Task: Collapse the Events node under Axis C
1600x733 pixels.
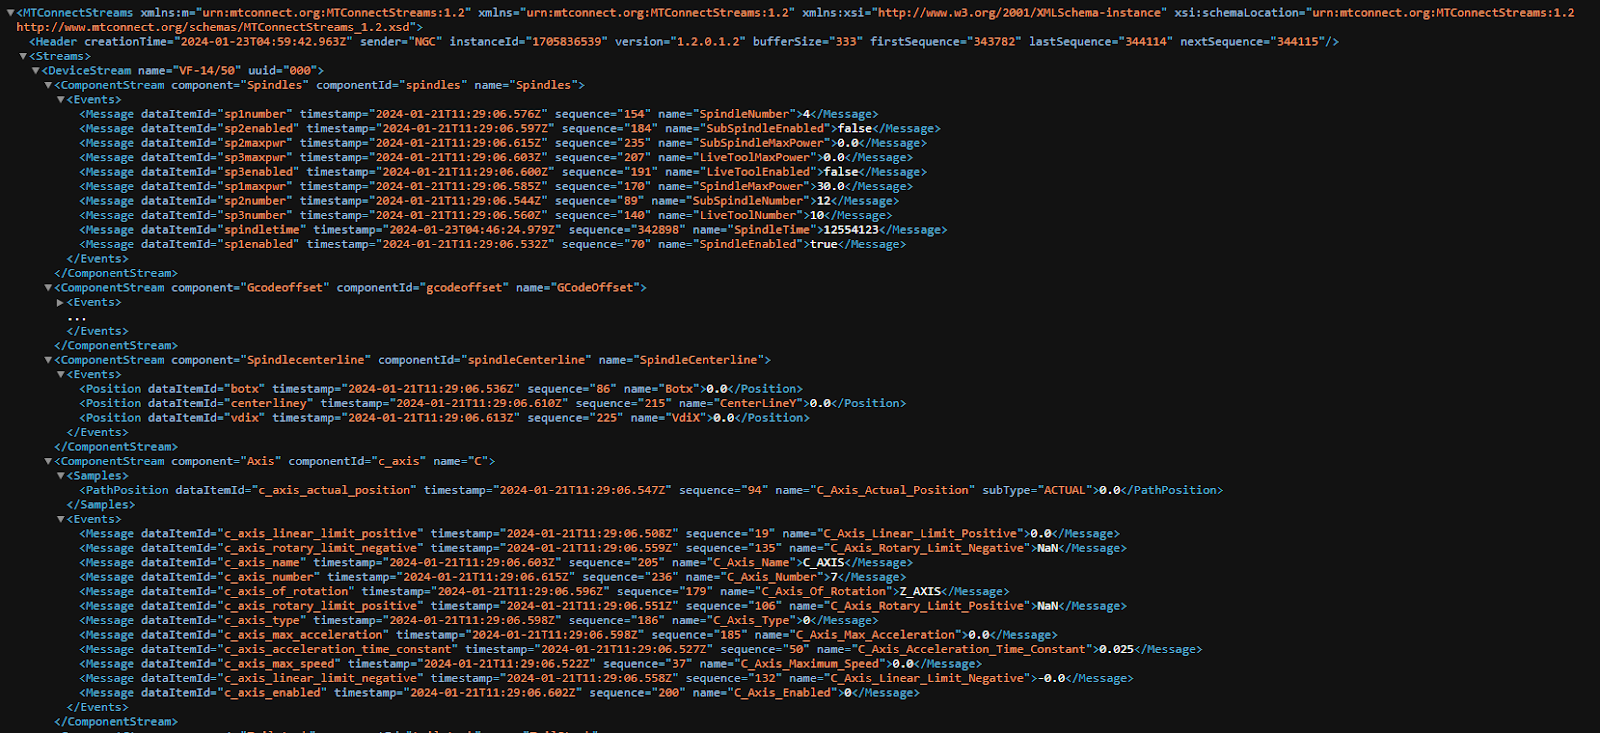Action: click(x=61, y=520)
